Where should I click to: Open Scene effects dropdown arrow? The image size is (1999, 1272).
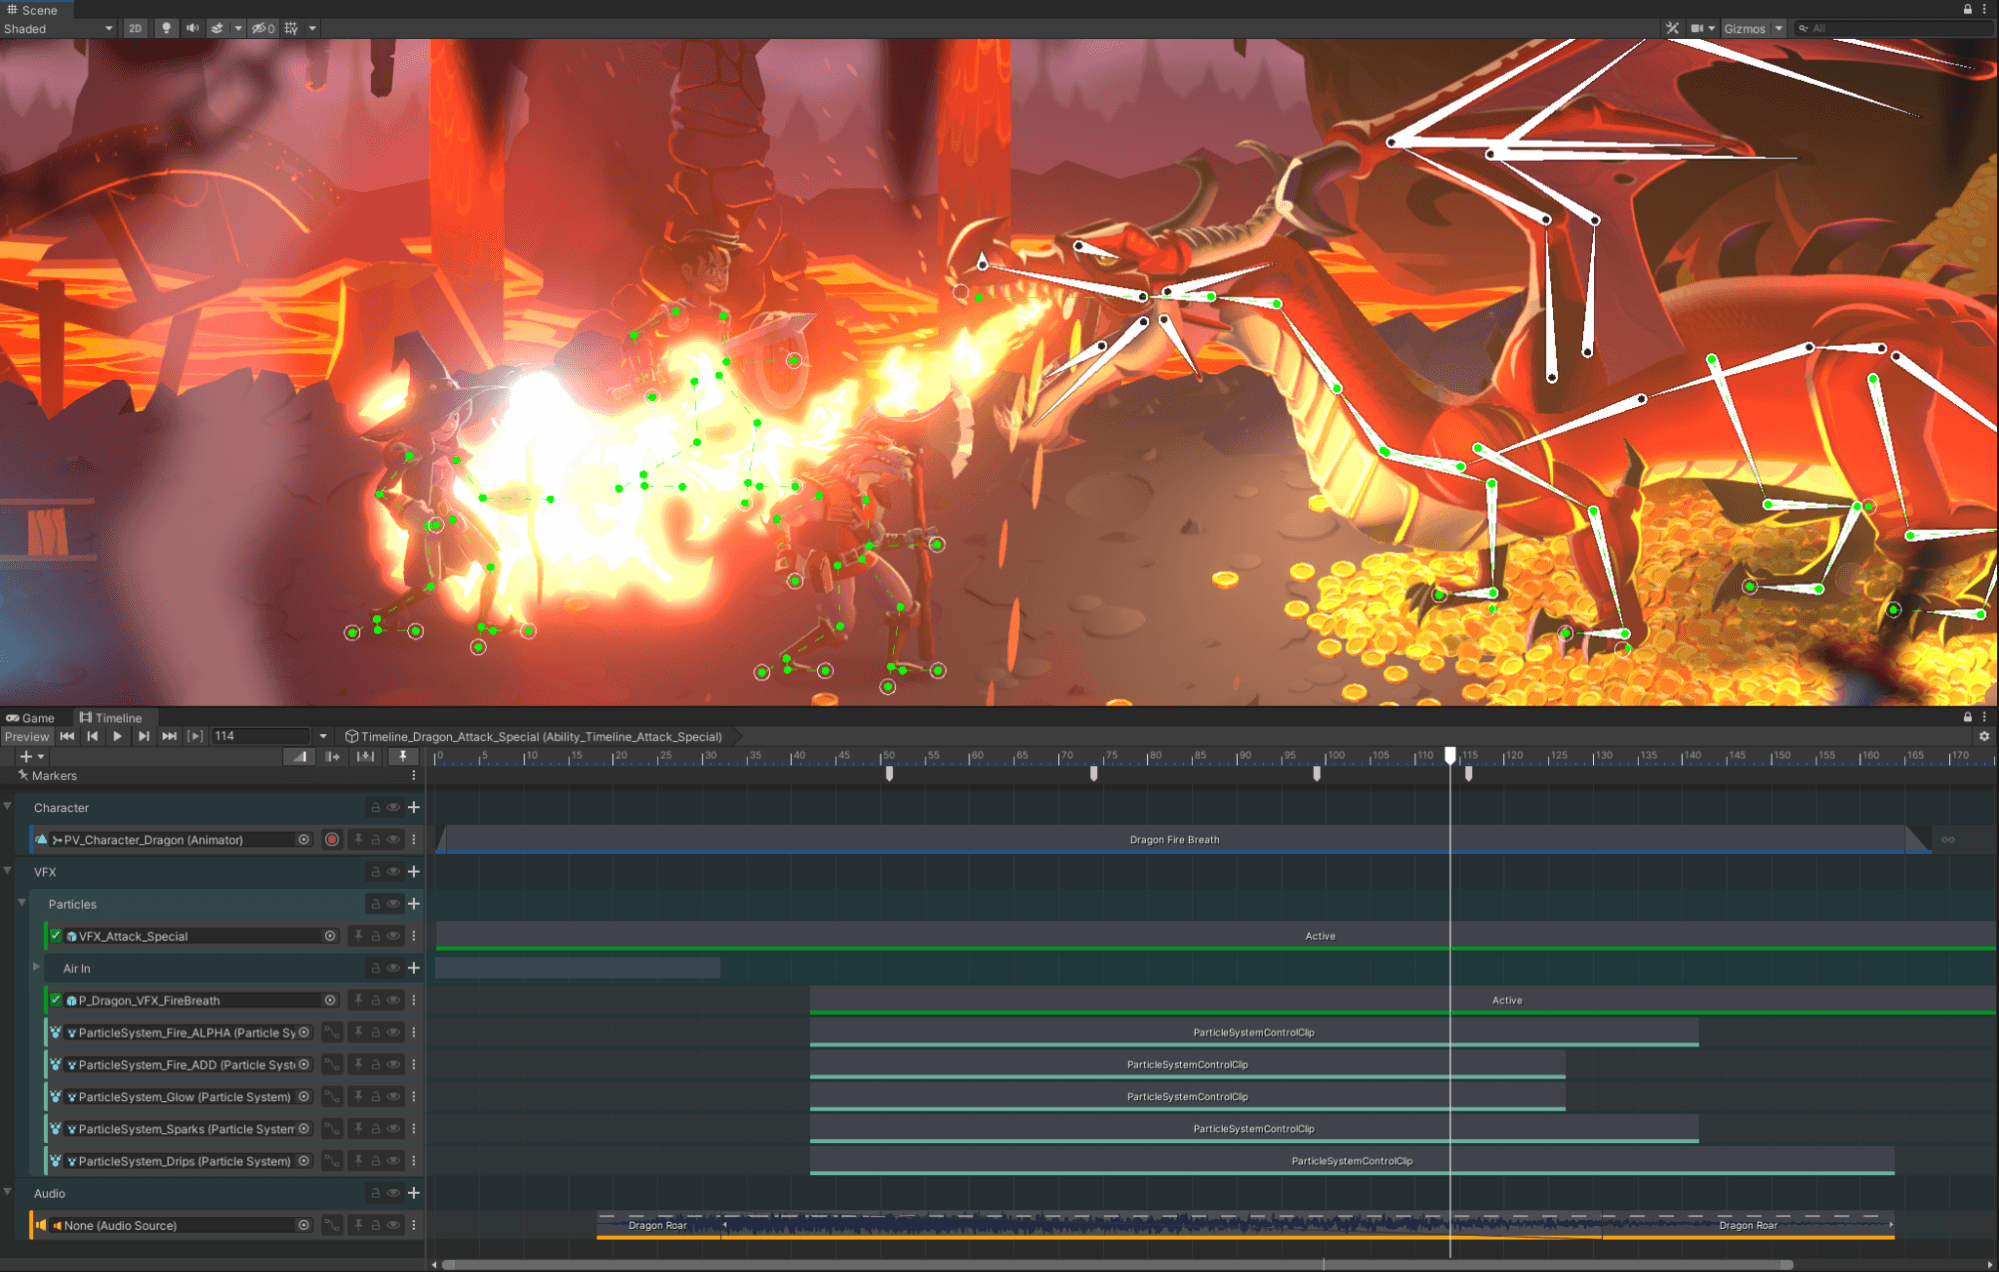point(238,28)
